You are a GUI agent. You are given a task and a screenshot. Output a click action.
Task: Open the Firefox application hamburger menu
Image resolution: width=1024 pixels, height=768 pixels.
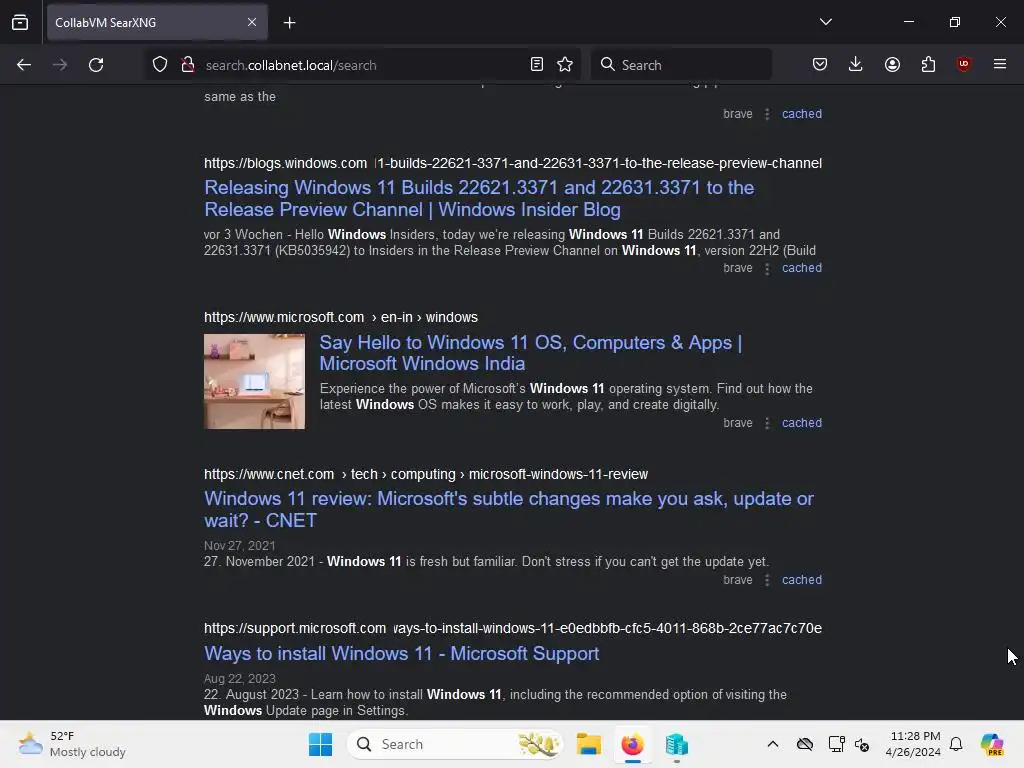click(x=1000, y=64)
